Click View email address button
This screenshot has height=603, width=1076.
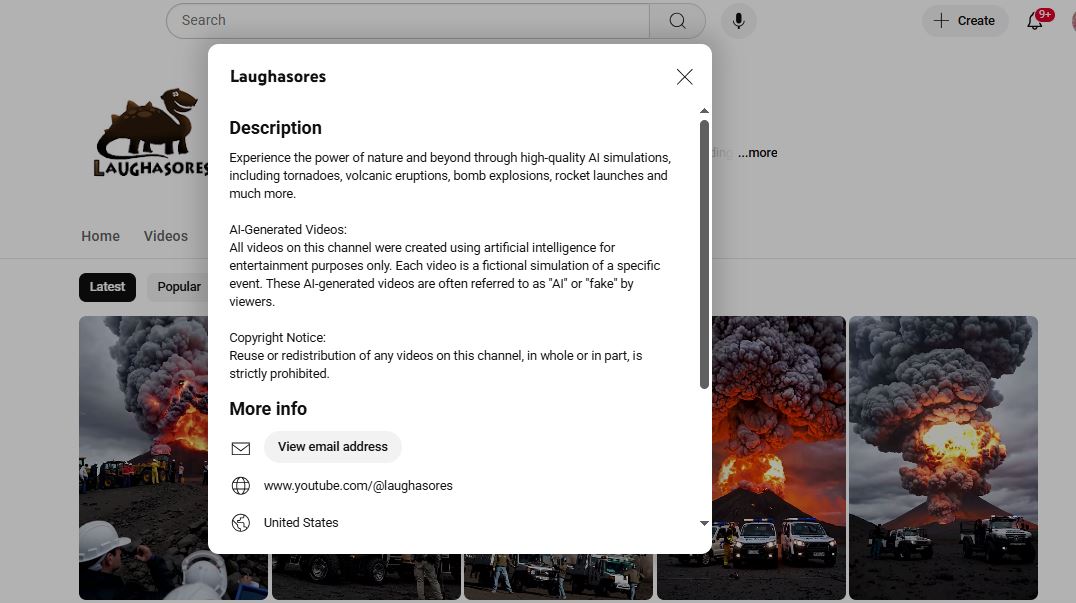click(x=332, y=447)
